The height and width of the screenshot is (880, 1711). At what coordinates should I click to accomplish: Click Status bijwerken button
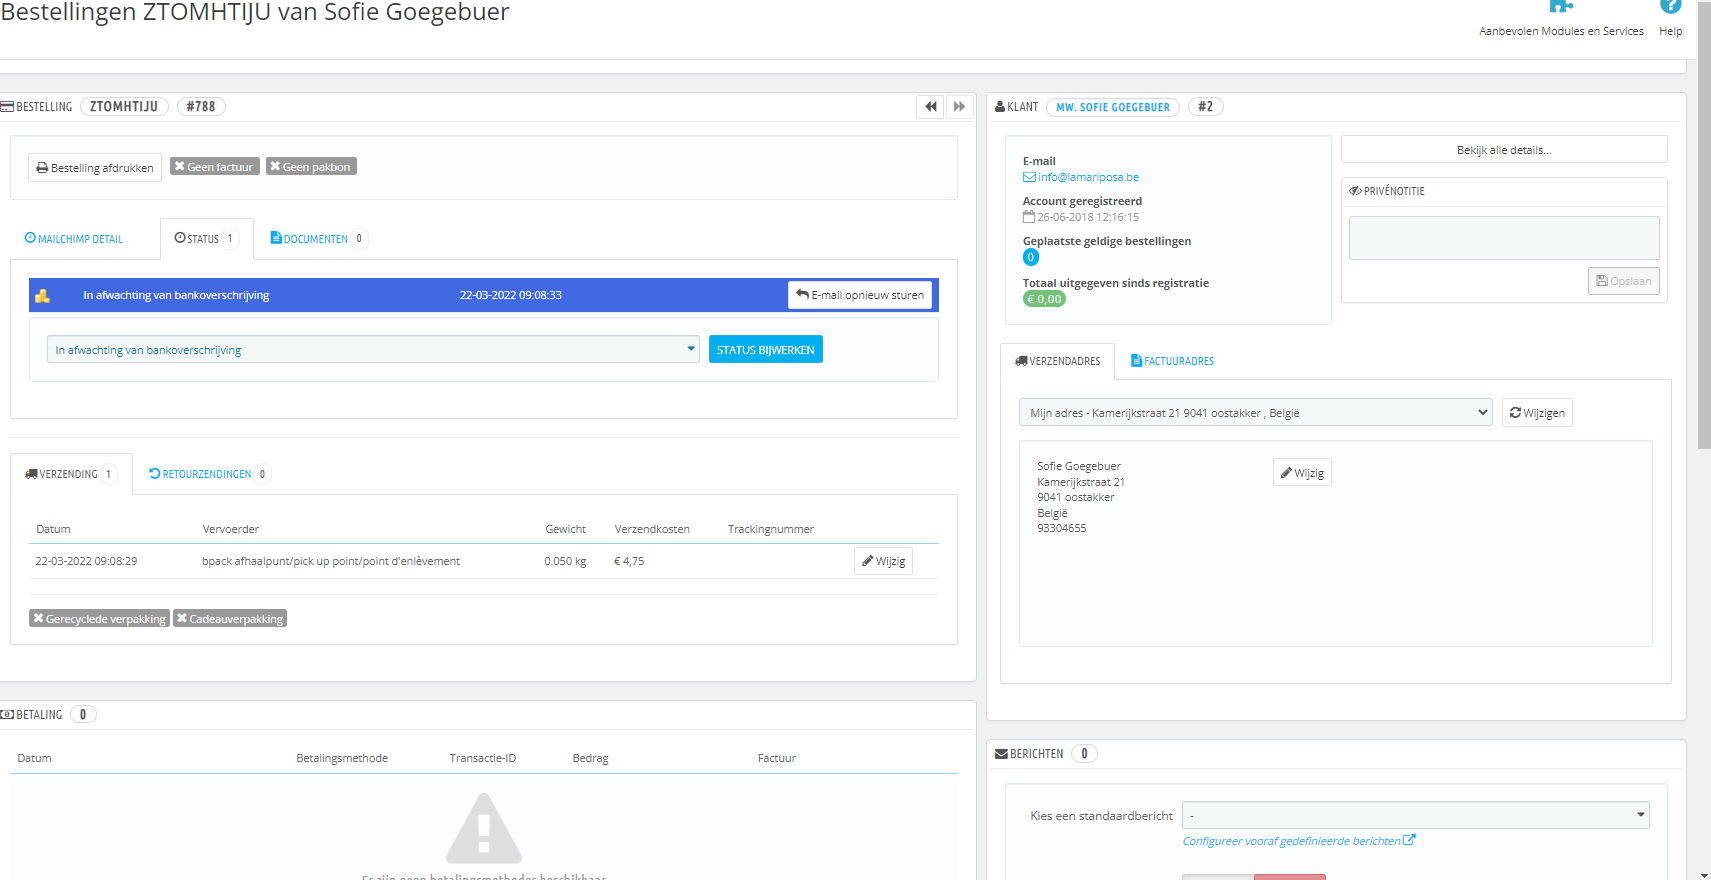pos(766,350)
